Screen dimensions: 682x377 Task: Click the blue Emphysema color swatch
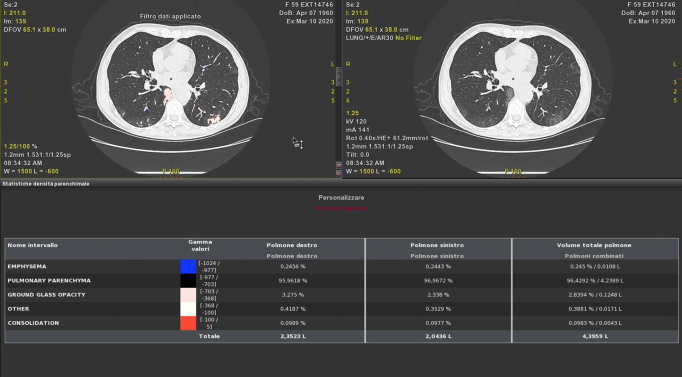(x=188, y=267)
